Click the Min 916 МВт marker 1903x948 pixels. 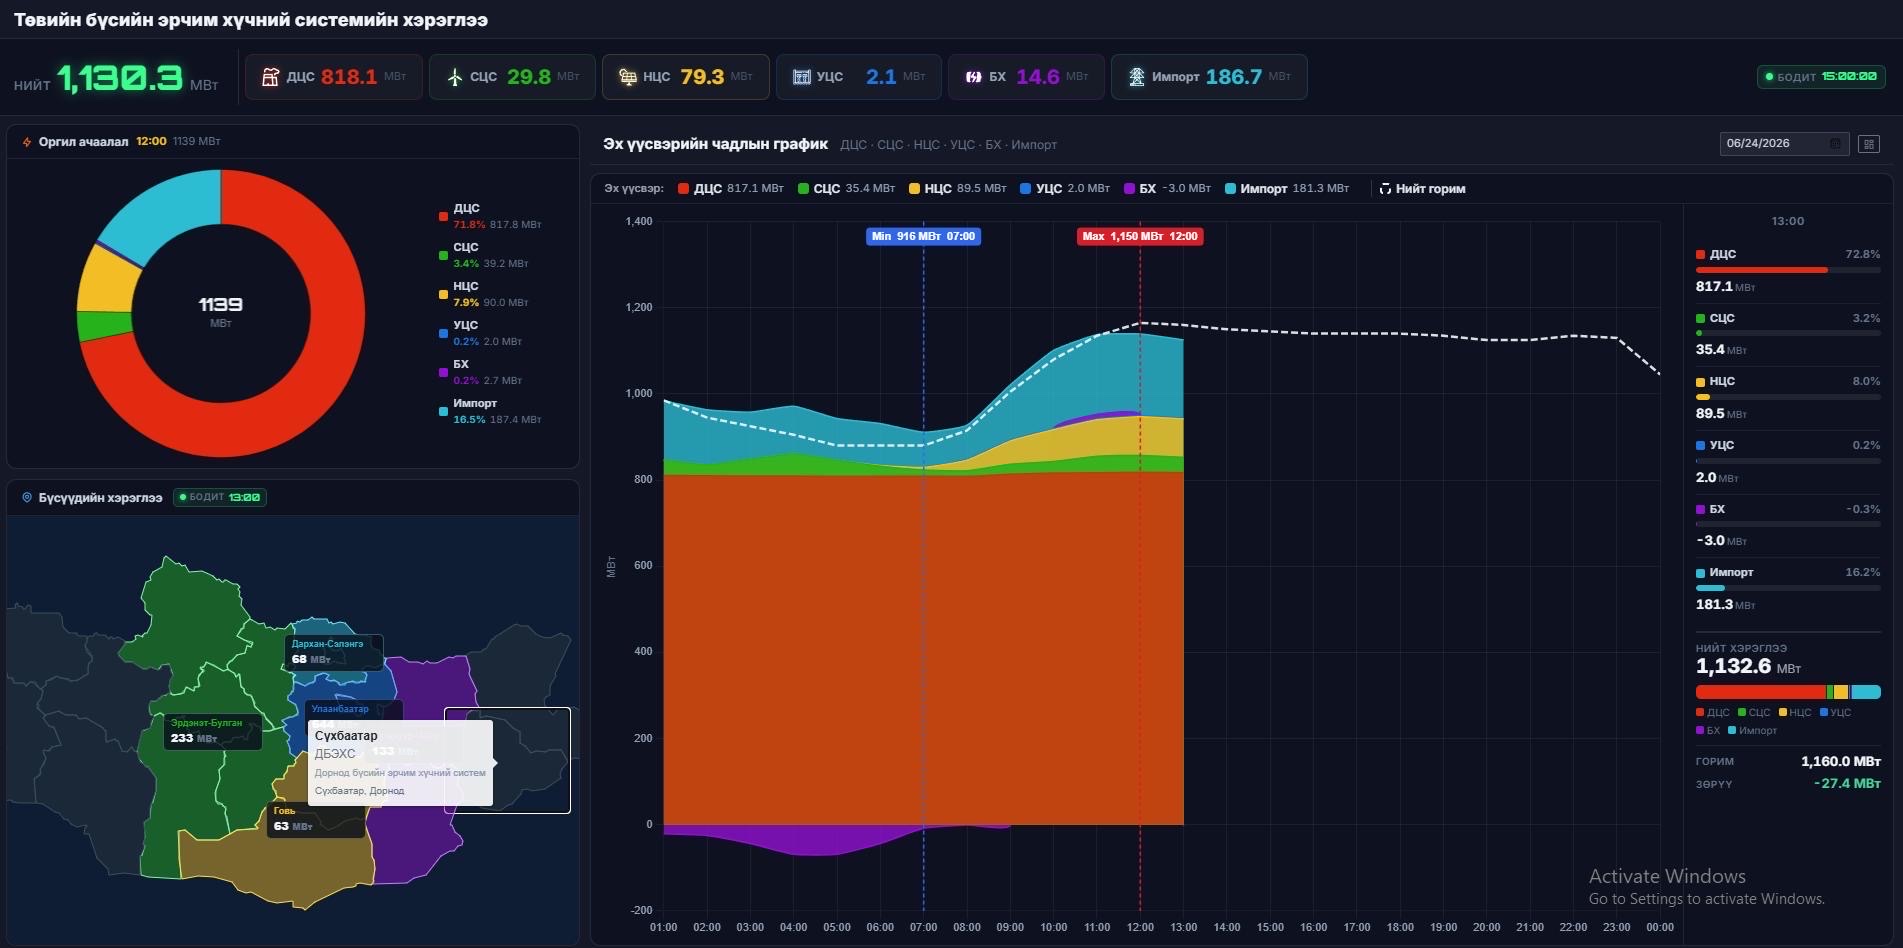point(923,237)
